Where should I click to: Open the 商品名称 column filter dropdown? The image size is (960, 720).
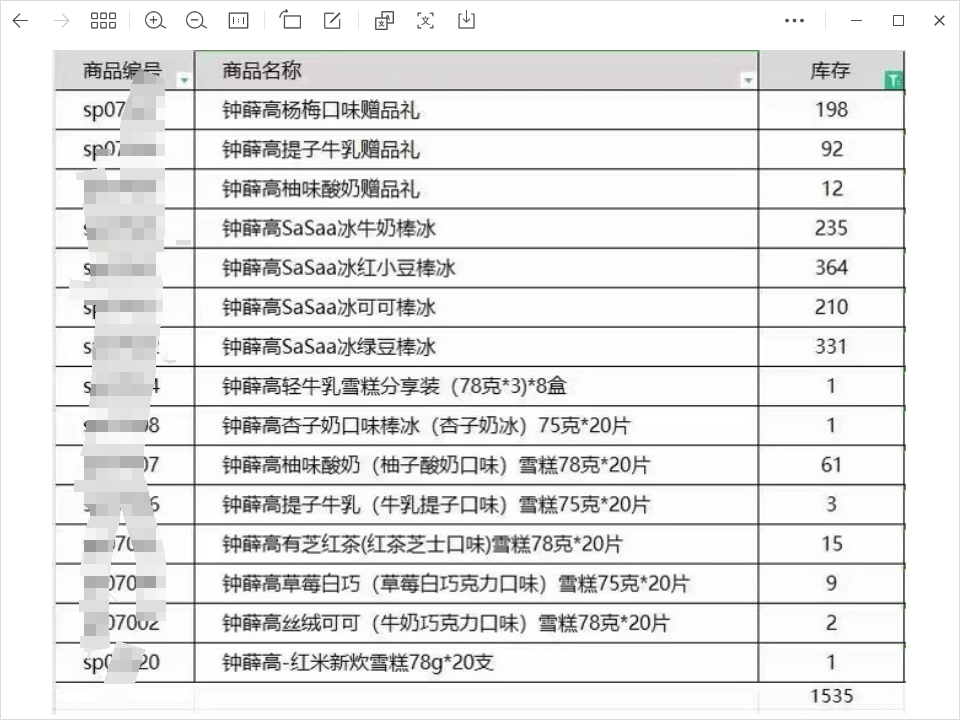(748, 80)
